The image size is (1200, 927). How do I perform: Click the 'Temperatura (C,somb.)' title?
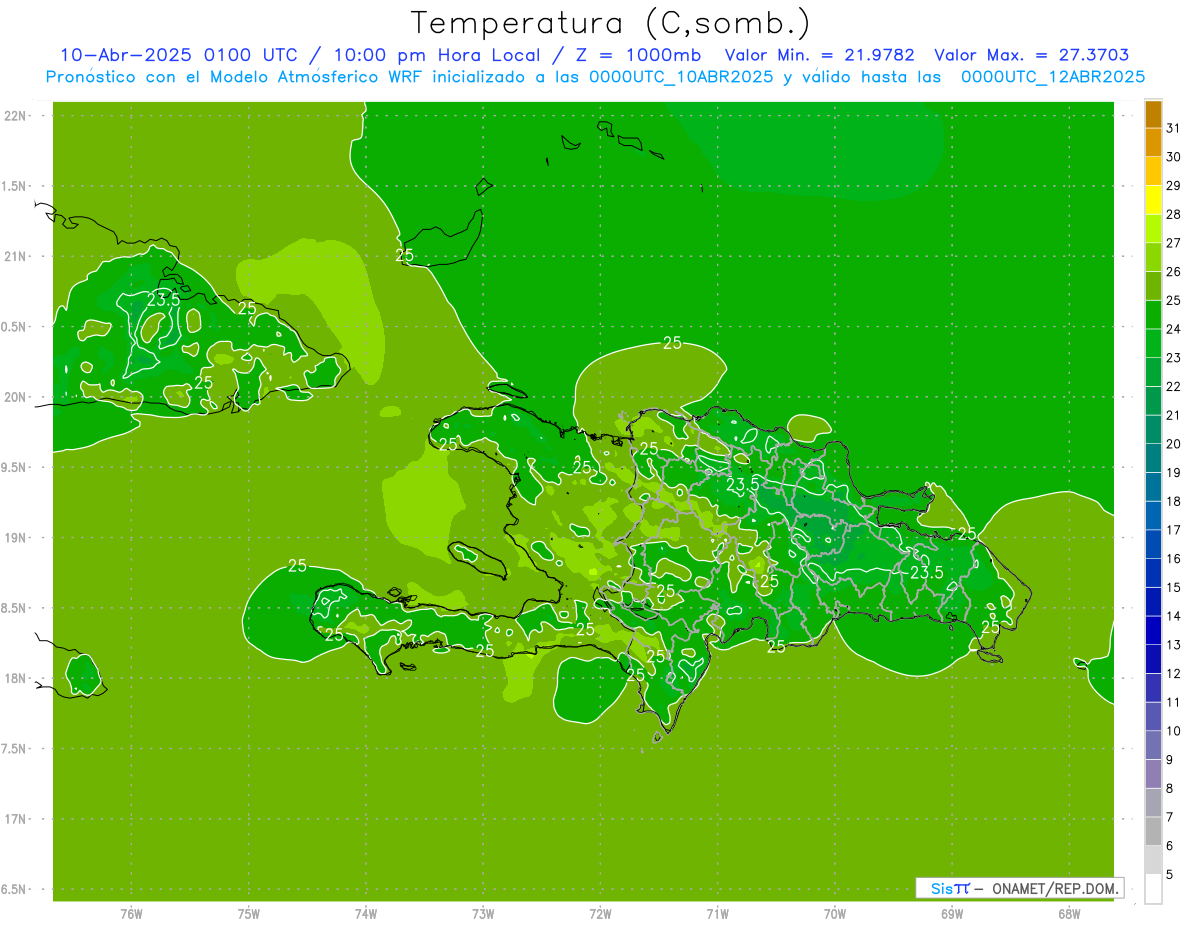611,22
